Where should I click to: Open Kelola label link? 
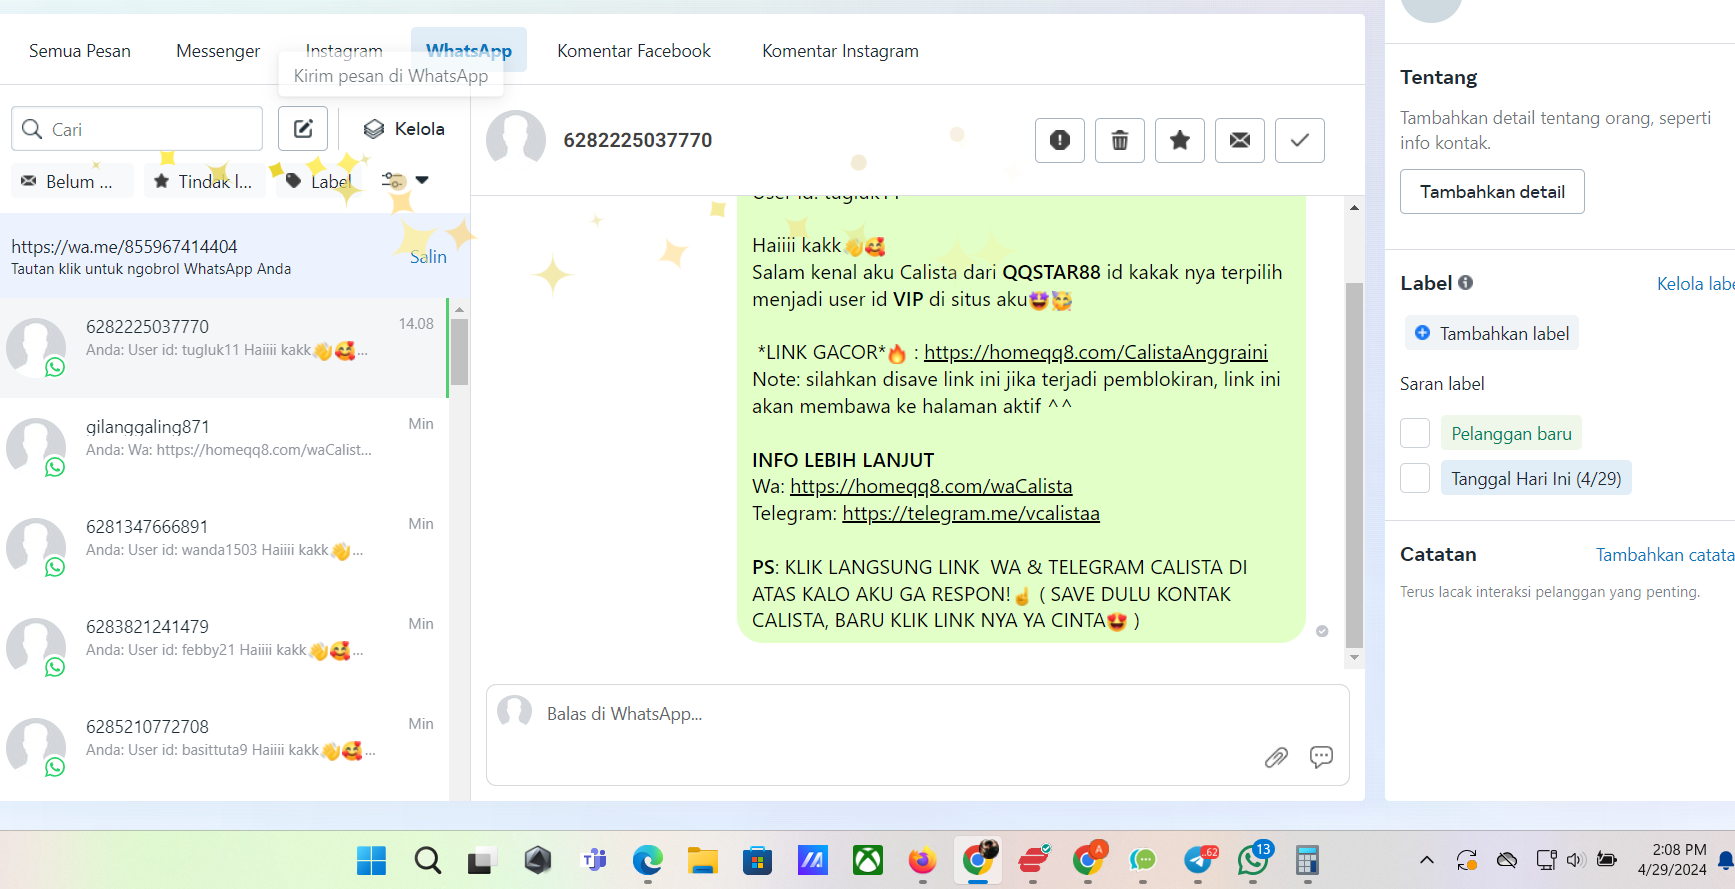[x=1696, y=284]
